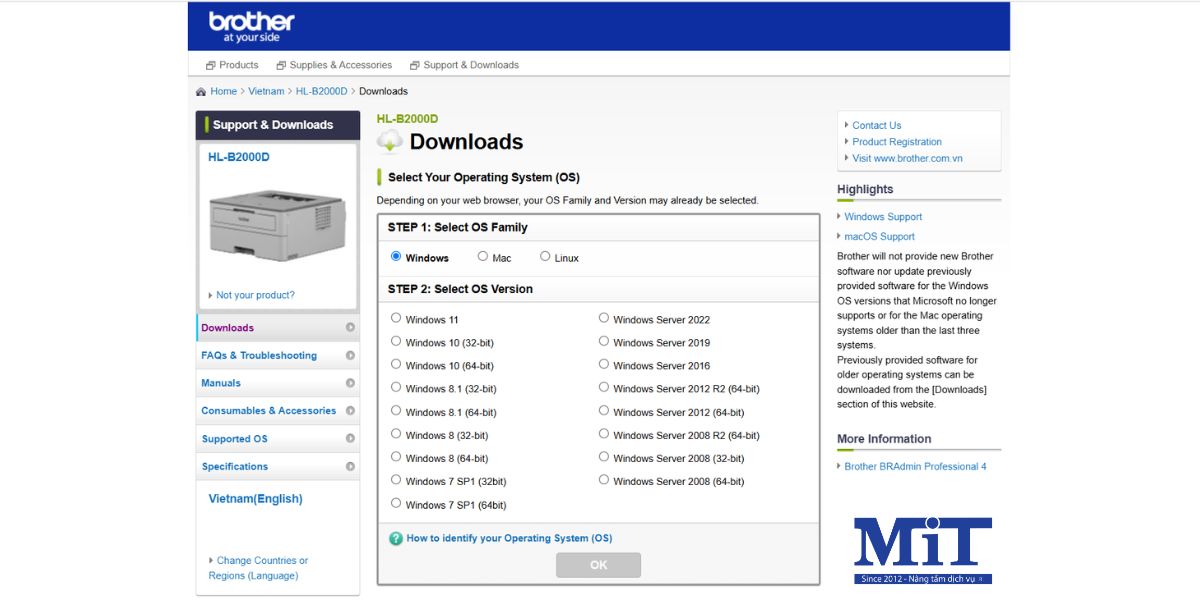Click the arrow icon beside Manuals

coord(350,383)
